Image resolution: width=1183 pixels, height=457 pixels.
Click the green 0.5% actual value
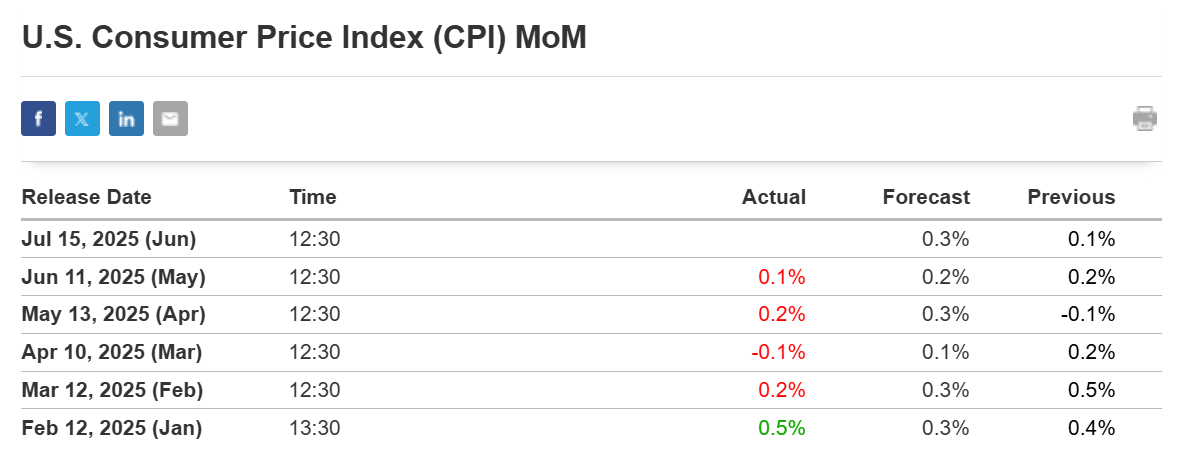tap(782, 428)
